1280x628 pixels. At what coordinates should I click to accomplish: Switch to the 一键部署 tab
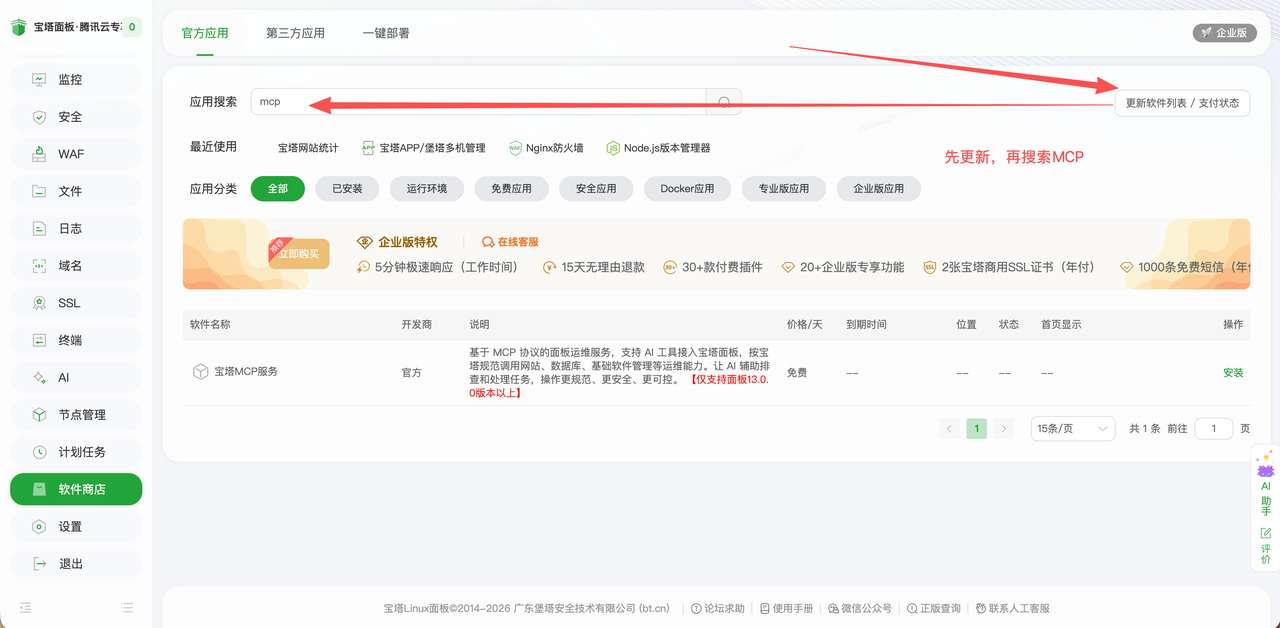pyautogui.click(x=386, y=33)
